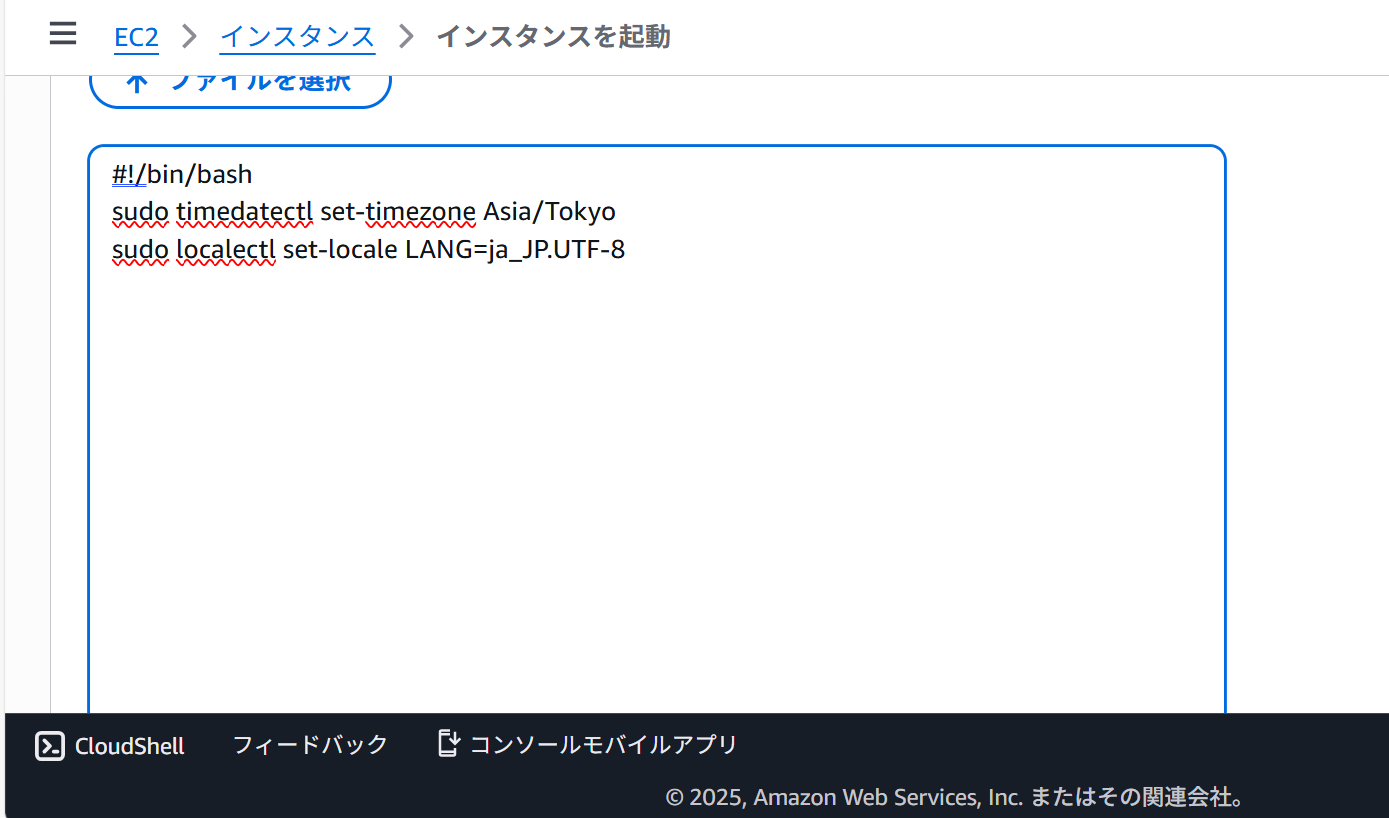Click the upload arrow in ファイルを選択 button
The height and width of the screenshot is (818, 1389).
pos(138,80)
